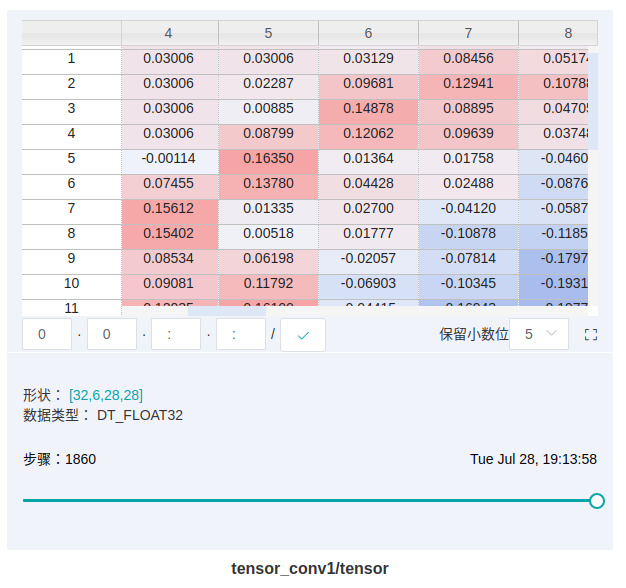Viewport: 626px width, 588px height.
Task: Select column header 4
Action: pos(168,33)
